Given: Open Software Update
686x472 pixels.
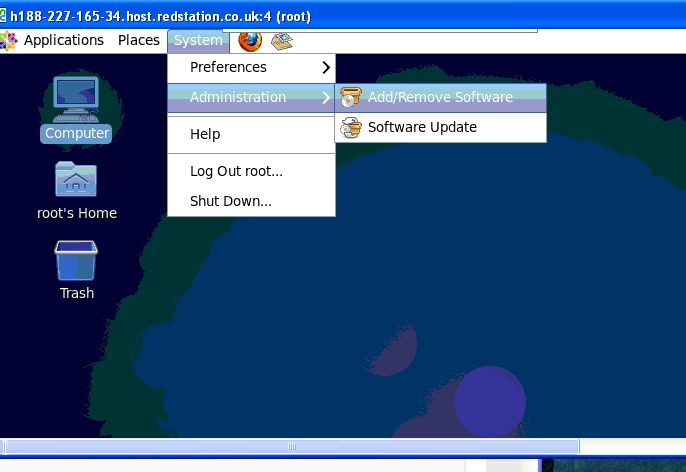Looking at the screenshot, I should 441,127.
